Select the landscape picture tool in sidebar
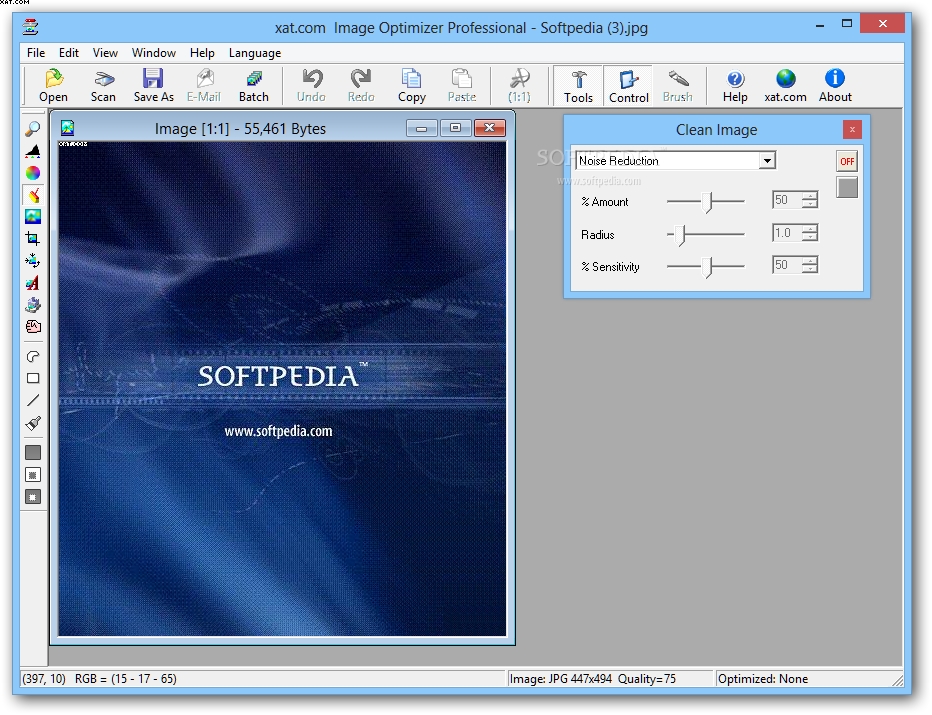The width and height of the screenshot is (932, 715). [33, 217]
